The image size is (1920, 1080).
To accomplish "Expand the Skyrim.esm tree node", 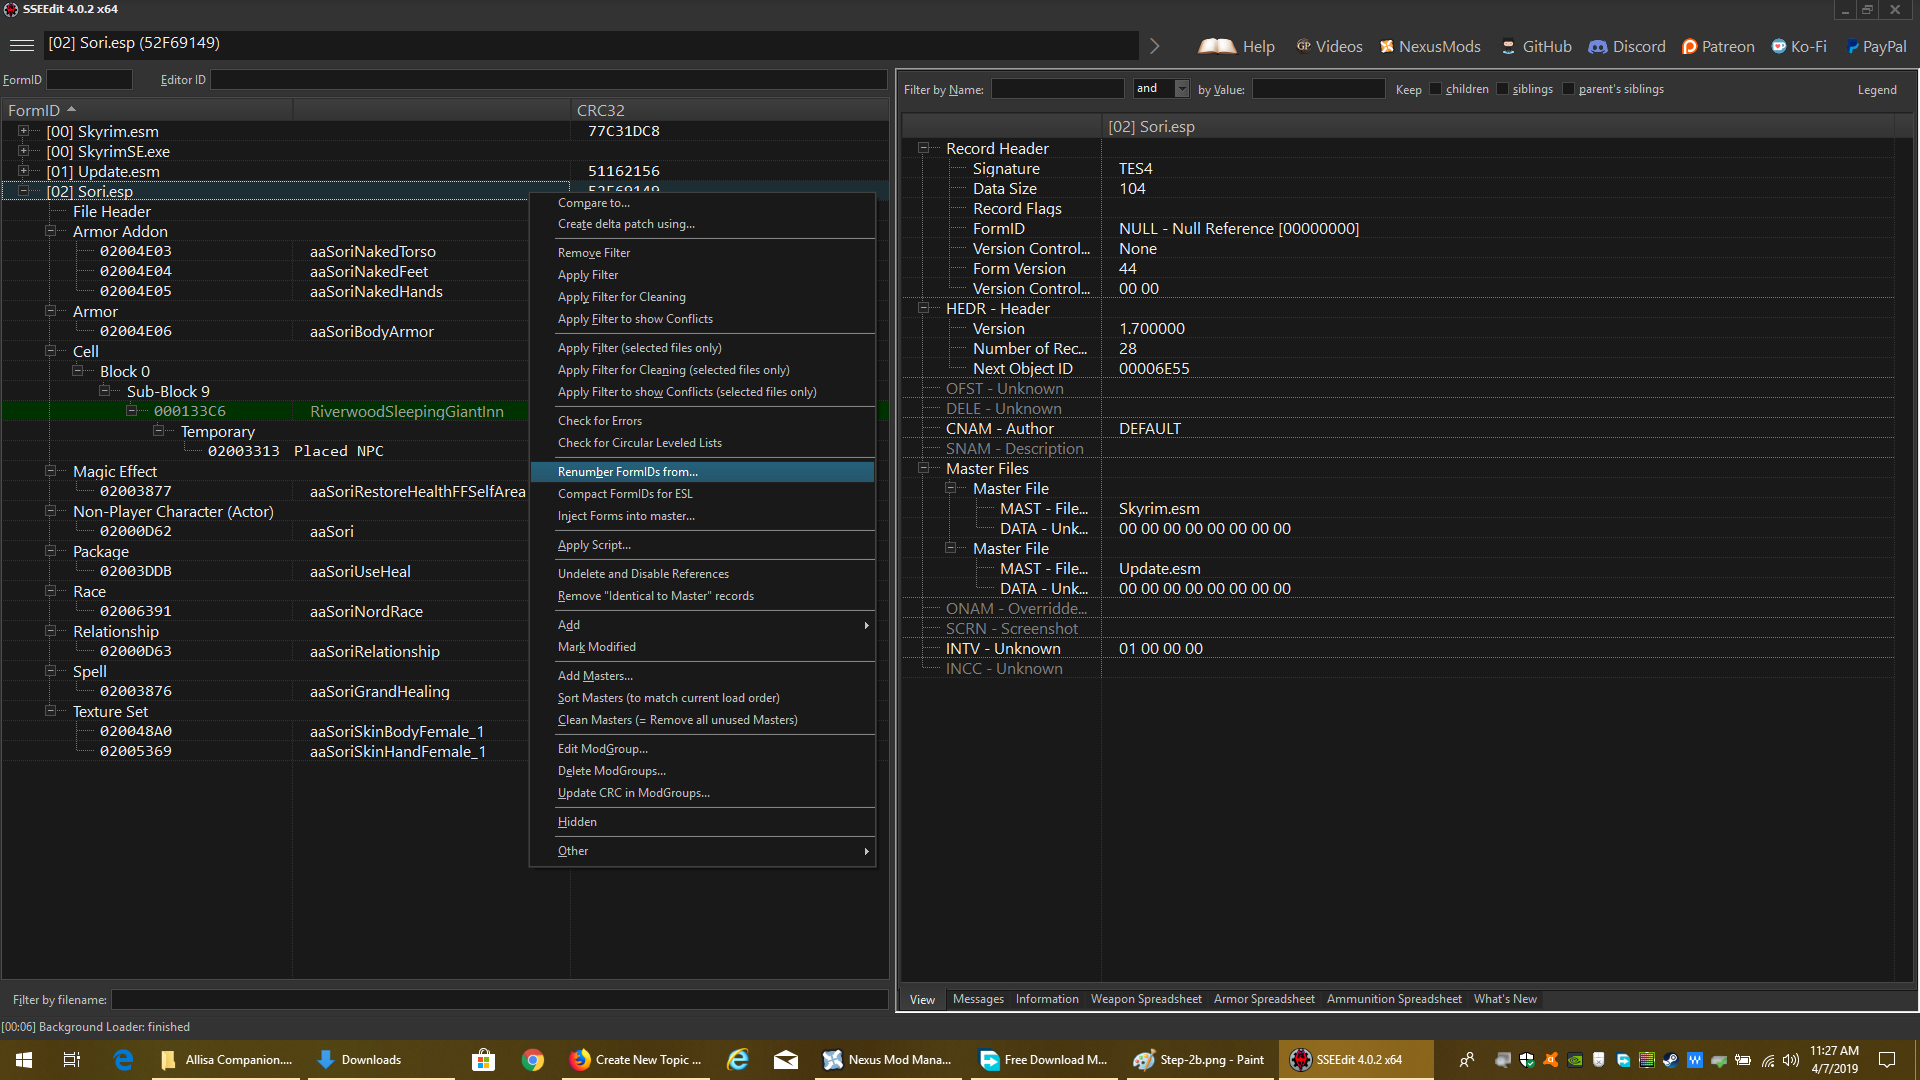I will pyautogui.click(x=23, y=131).
